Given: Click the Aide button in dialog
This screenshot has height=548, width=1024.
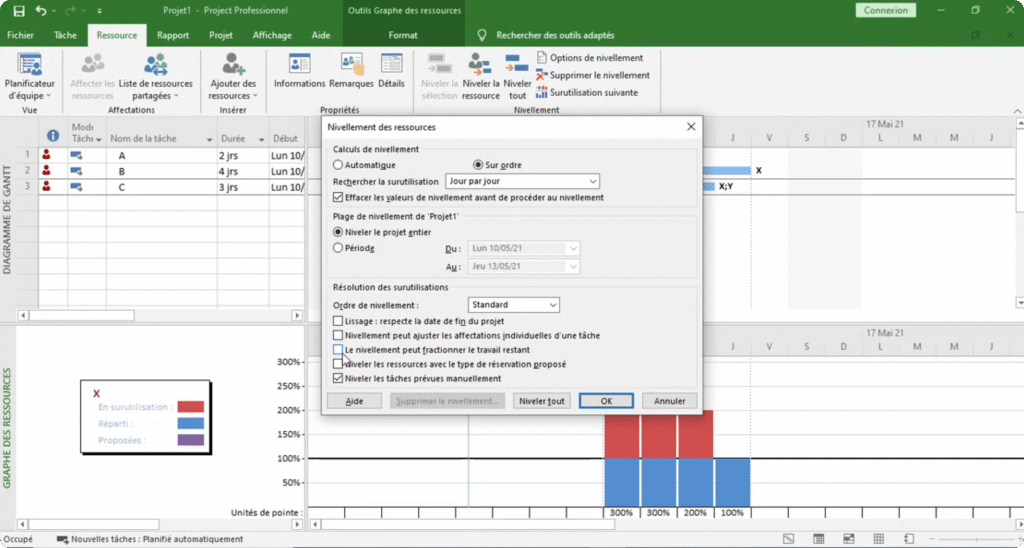Looking at the screenshot, I should tap(354, 401).
